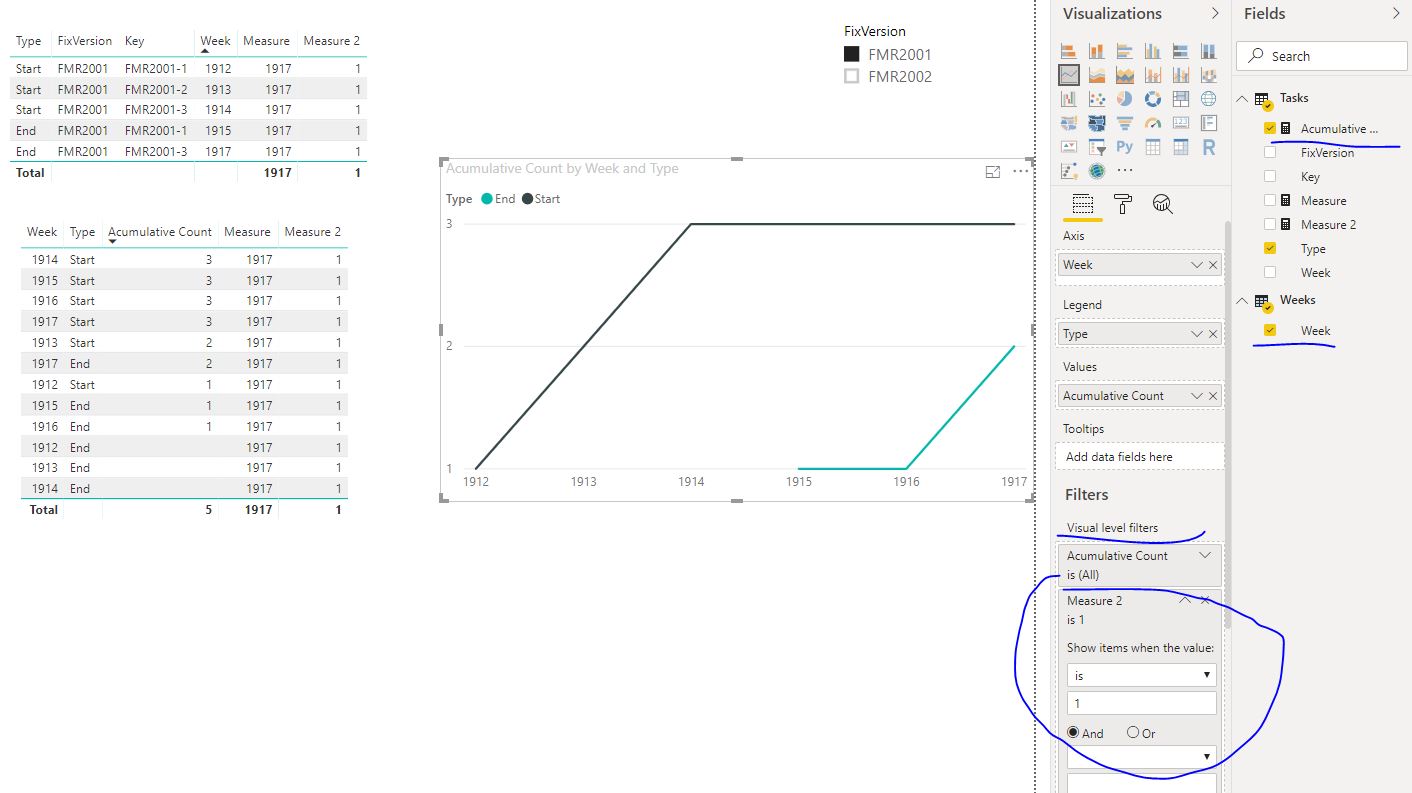The height and width of the screenshot is (793, 1412).
Task: Collapse the Tasks table in Fields
Action: (x=1243, y=98)
